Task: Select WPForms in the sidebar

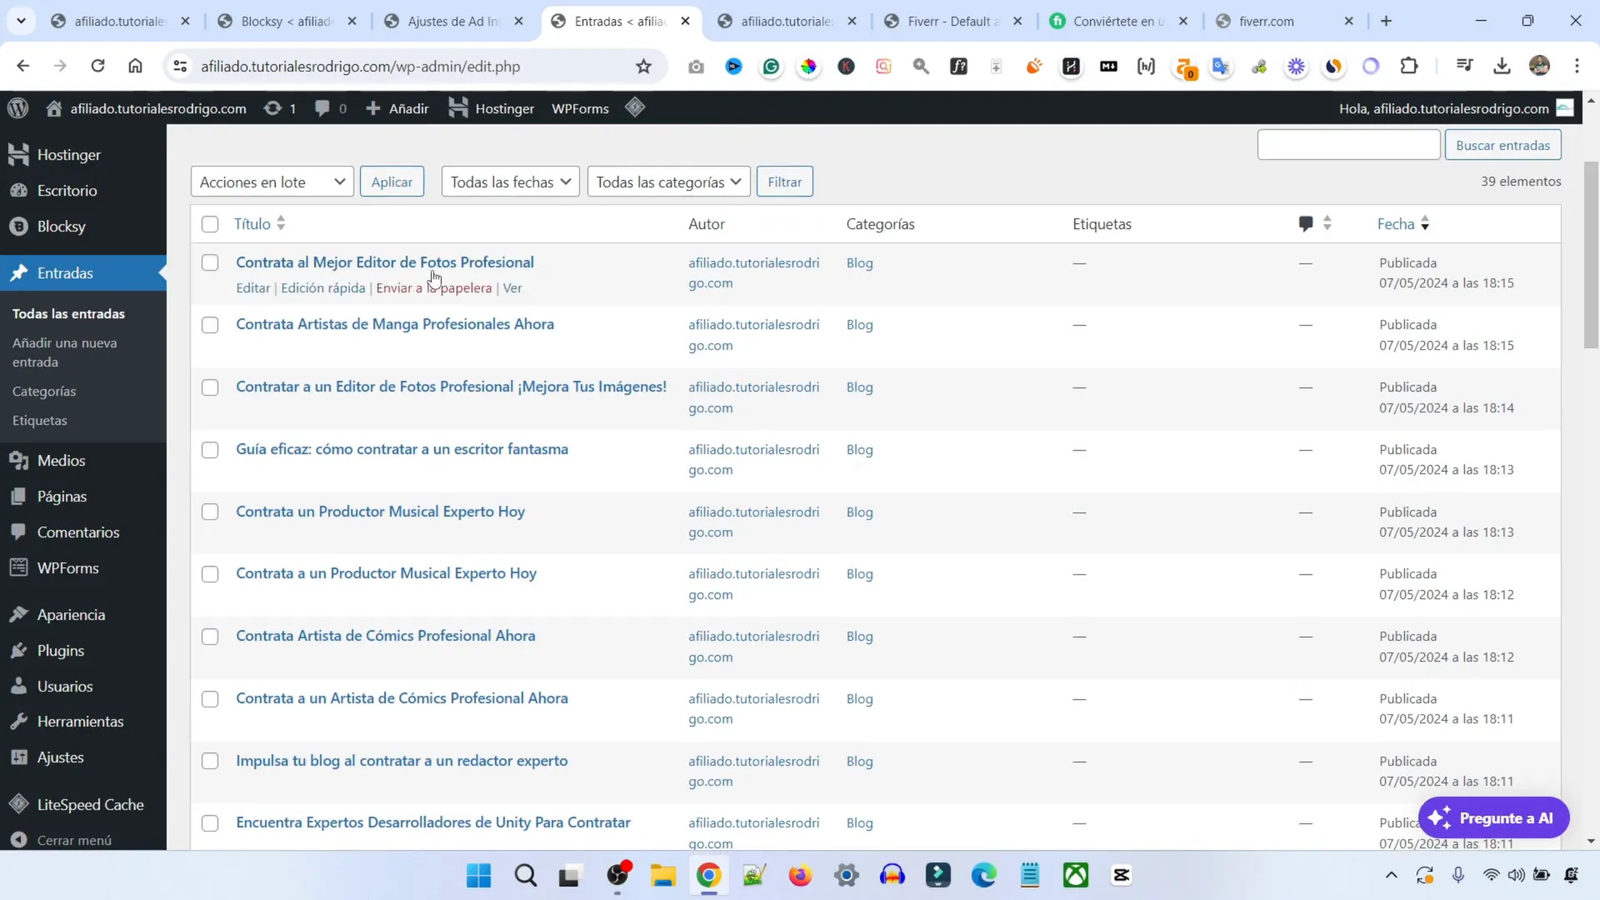Action: (67, 567)
